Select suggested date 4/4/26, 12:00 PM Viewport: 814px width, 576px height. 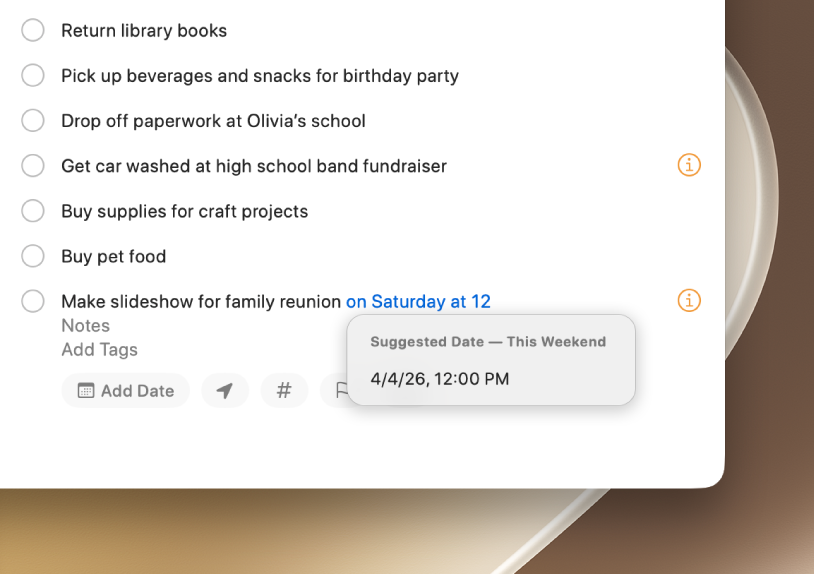click(x=440, y=379)
